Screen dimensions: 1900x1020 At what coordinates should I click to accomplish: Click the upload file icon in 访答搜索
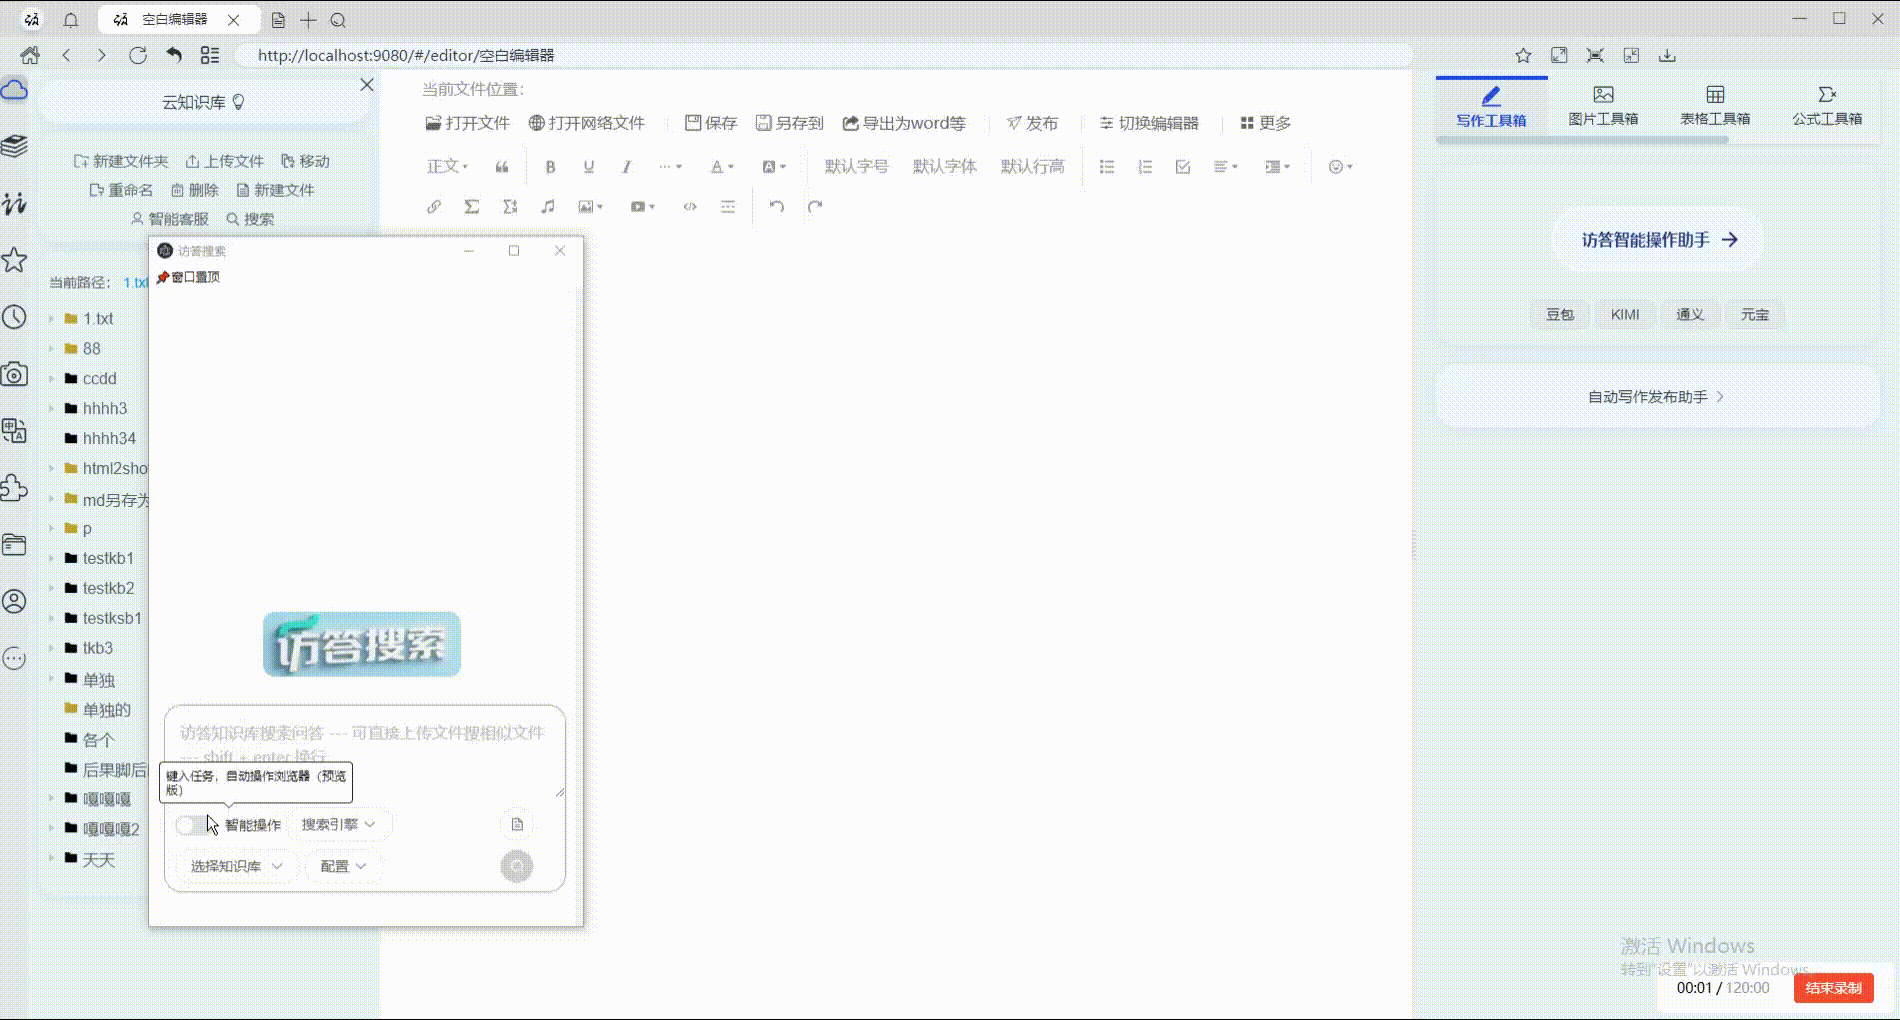[517, 824]
